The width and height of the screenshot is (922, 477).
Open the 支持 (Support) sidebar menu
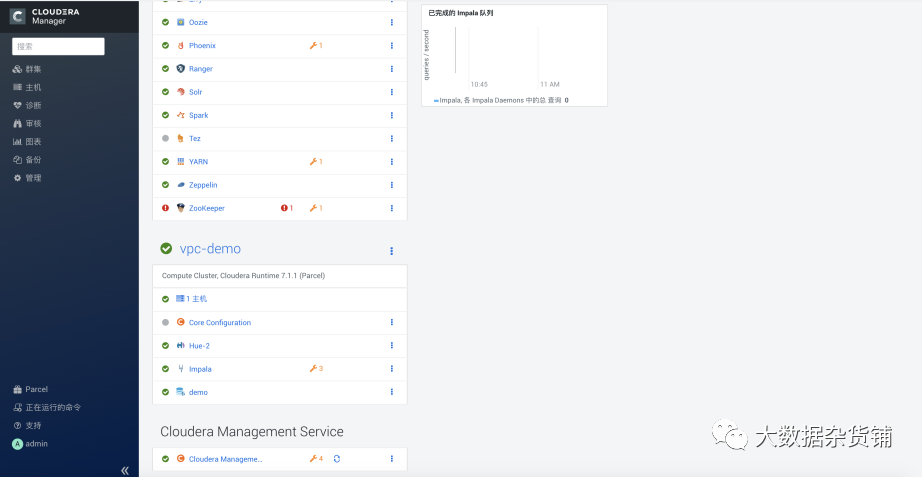point(27,425)
